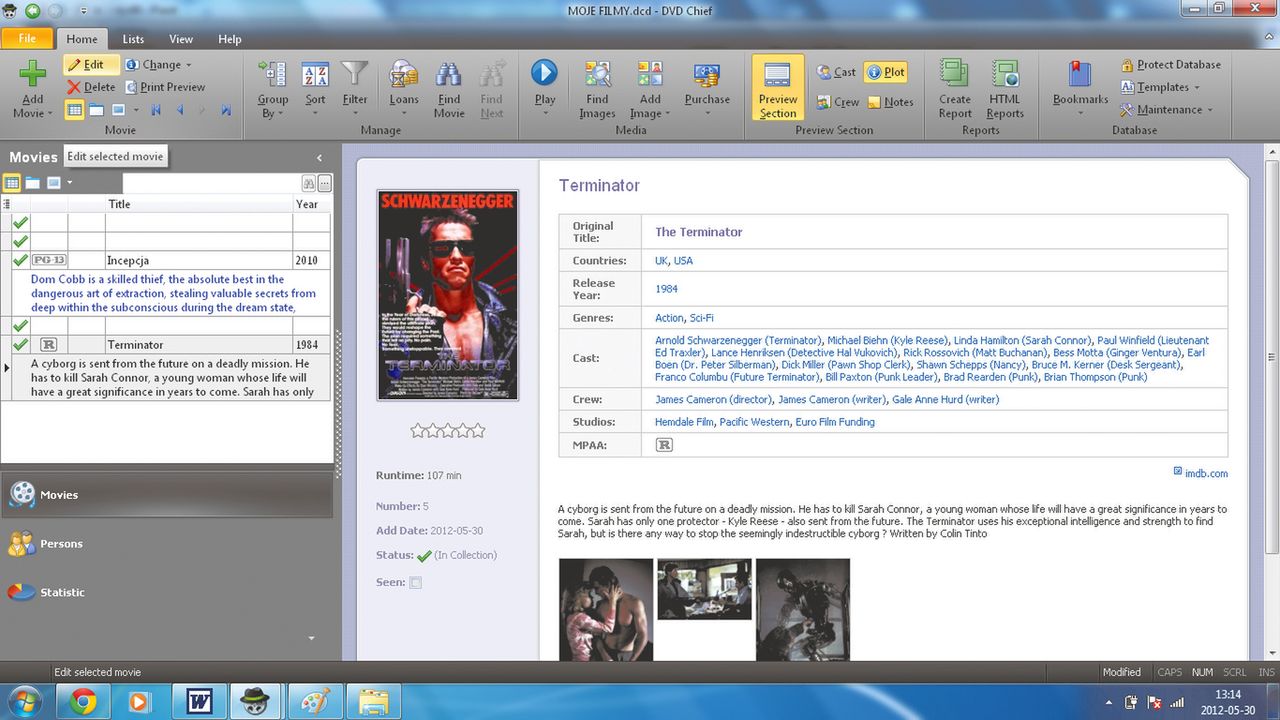
Task: Open the Loans dropdown
Action: [404, 89]
